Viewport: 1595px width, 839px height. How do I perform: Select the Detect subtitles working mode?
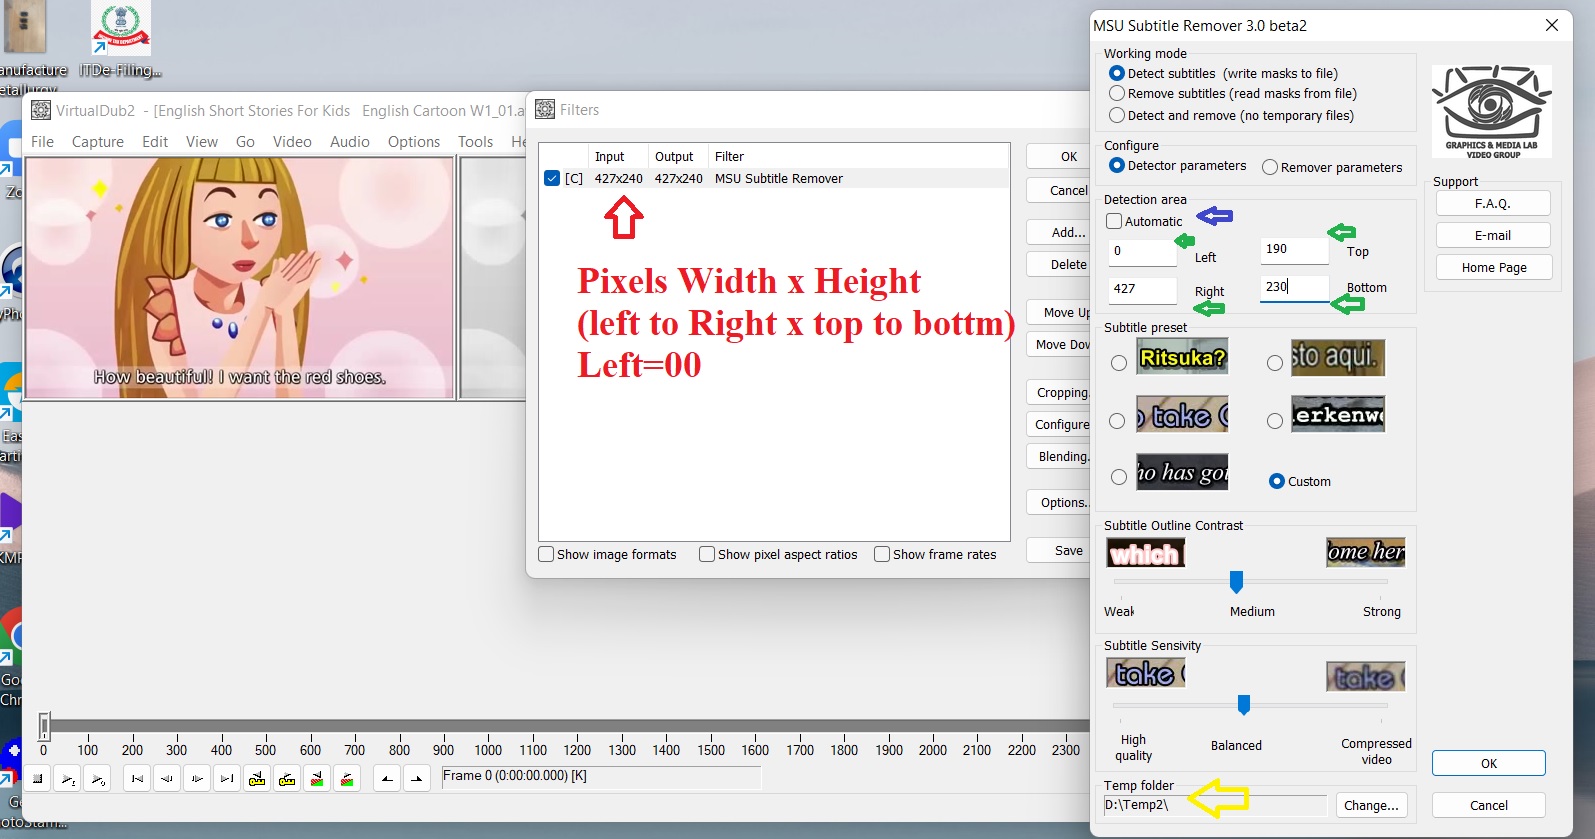pos(1117,73)
